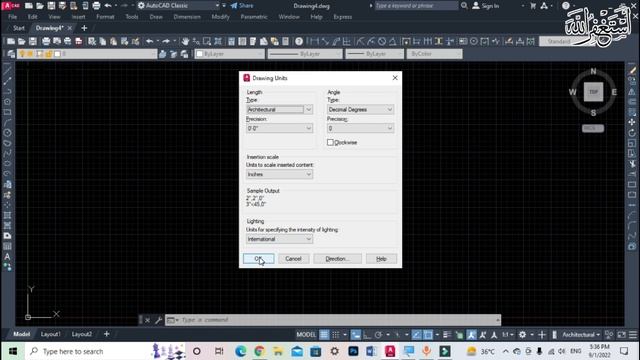Toggle ortho mode in status bar
640x360 pixels.
pos(367,335)
